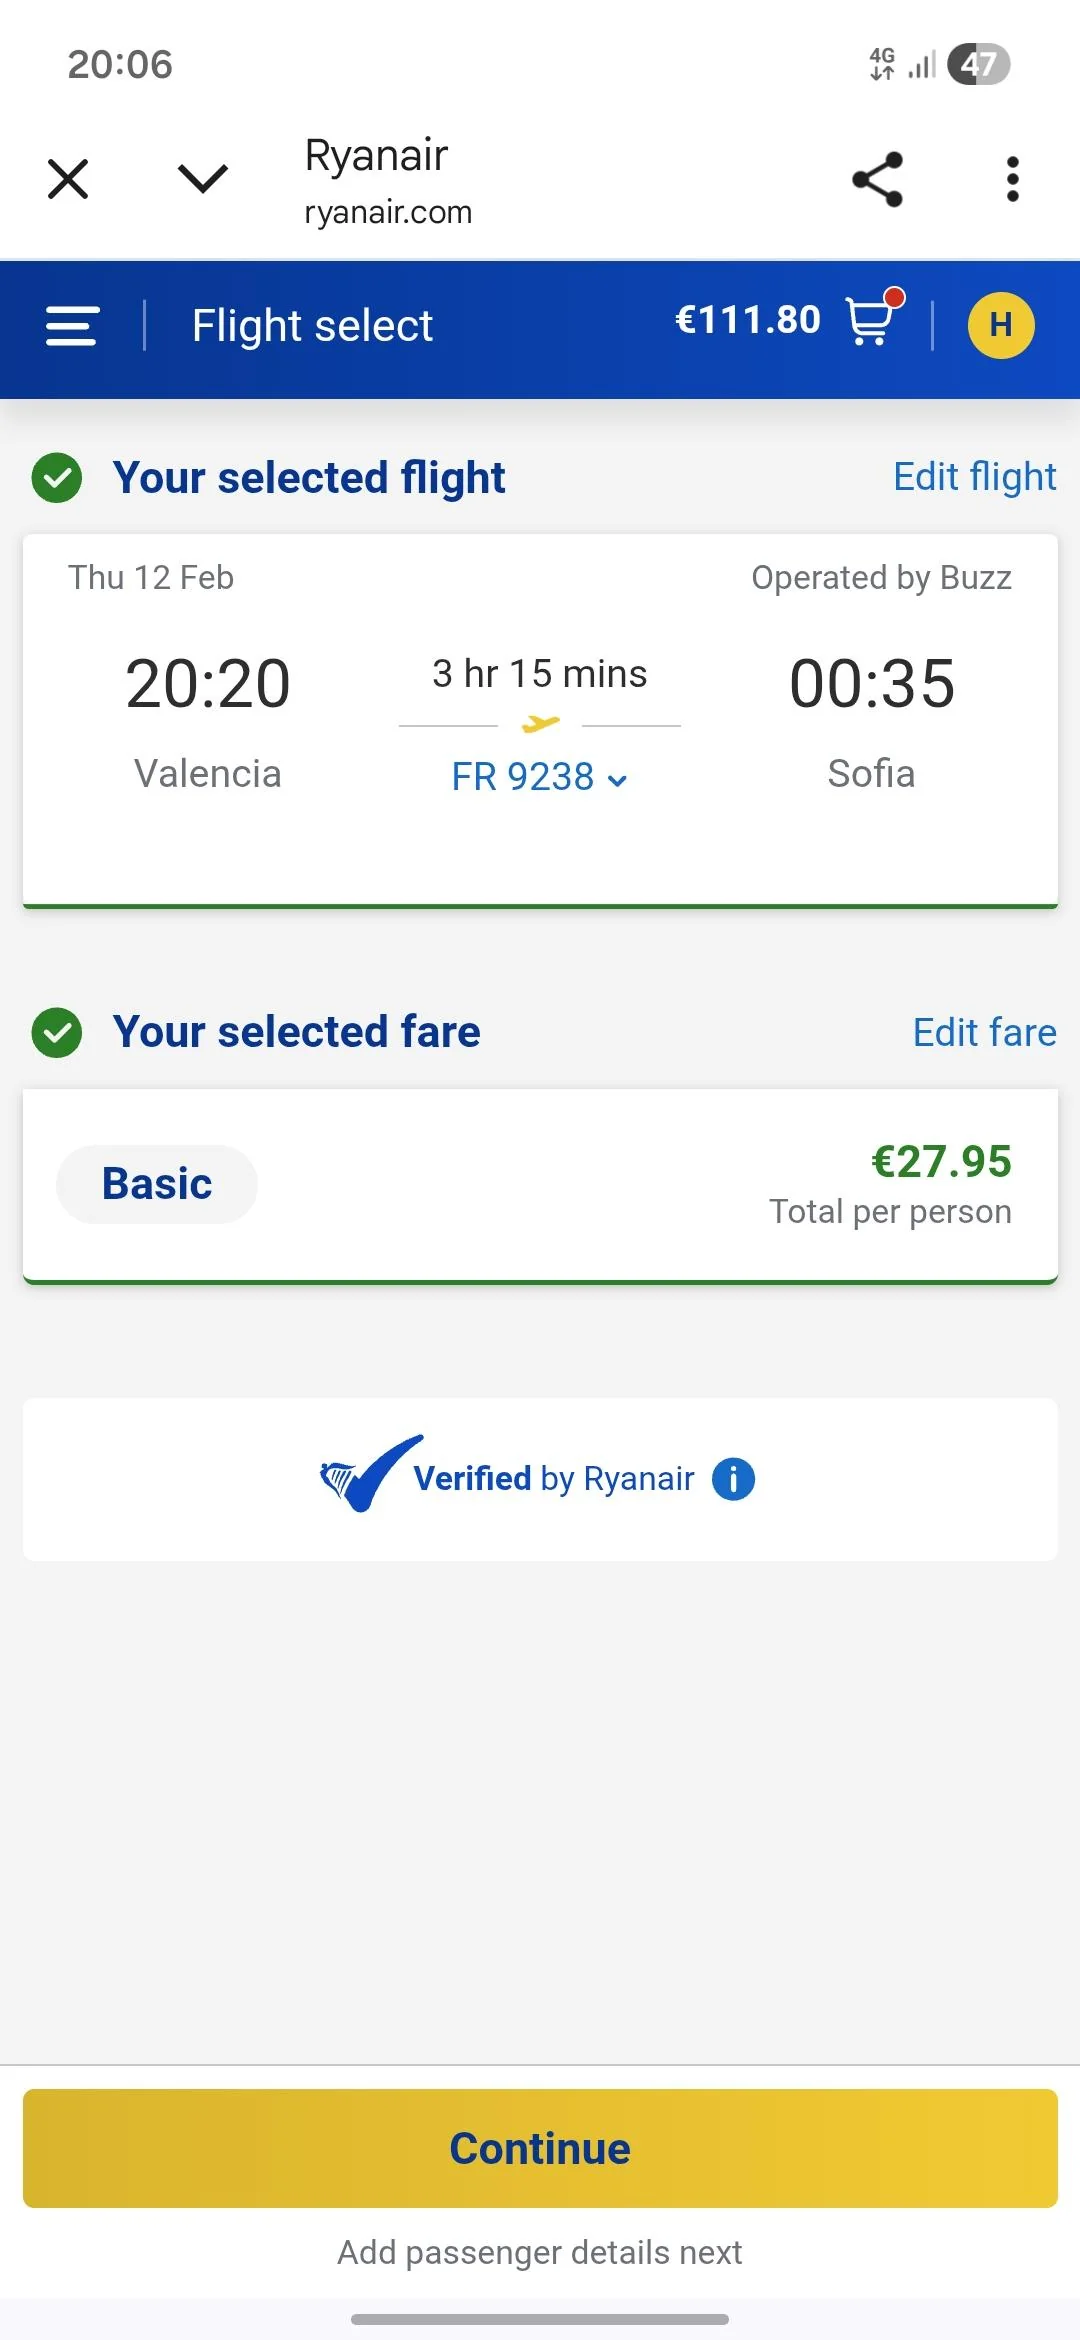Open the hamburger navigation menu
Viewport: 1080px width, 2340px height.
[x=72, y=326]
